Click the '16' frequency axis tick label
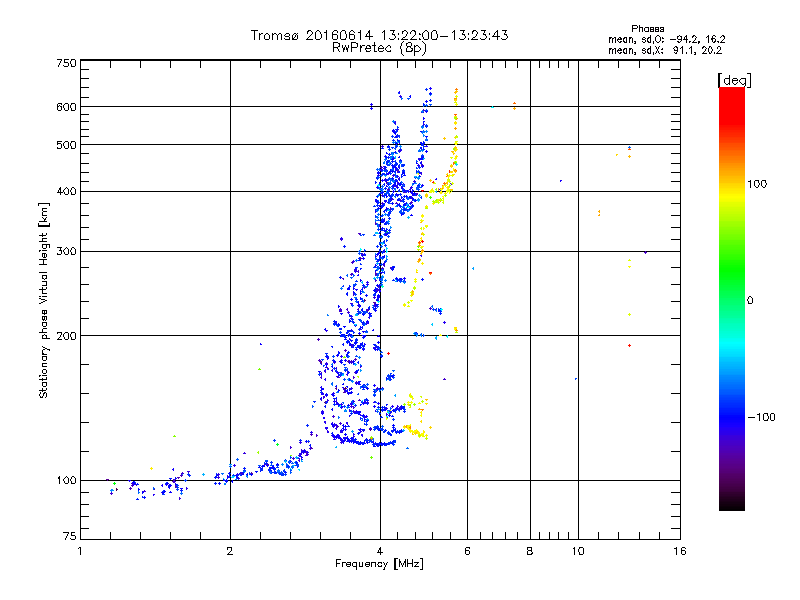The width and height of the screenshot is (800, 600). pos(680,551)
